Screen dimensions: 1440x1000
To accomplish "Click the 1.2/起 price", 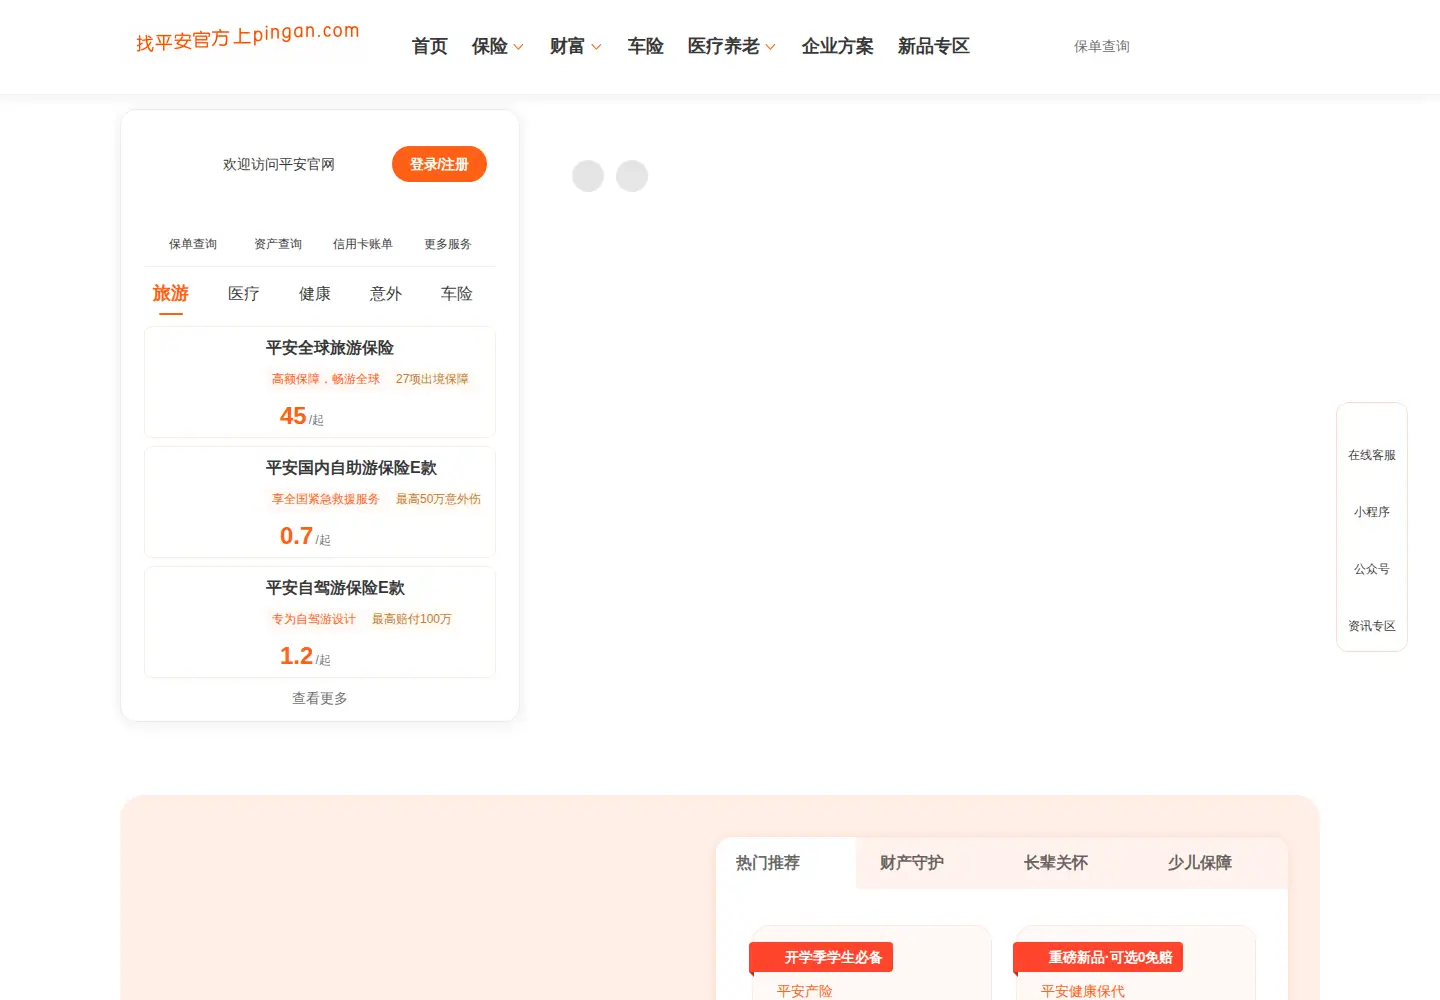I will pyautogui.click(x=305, y=656).
